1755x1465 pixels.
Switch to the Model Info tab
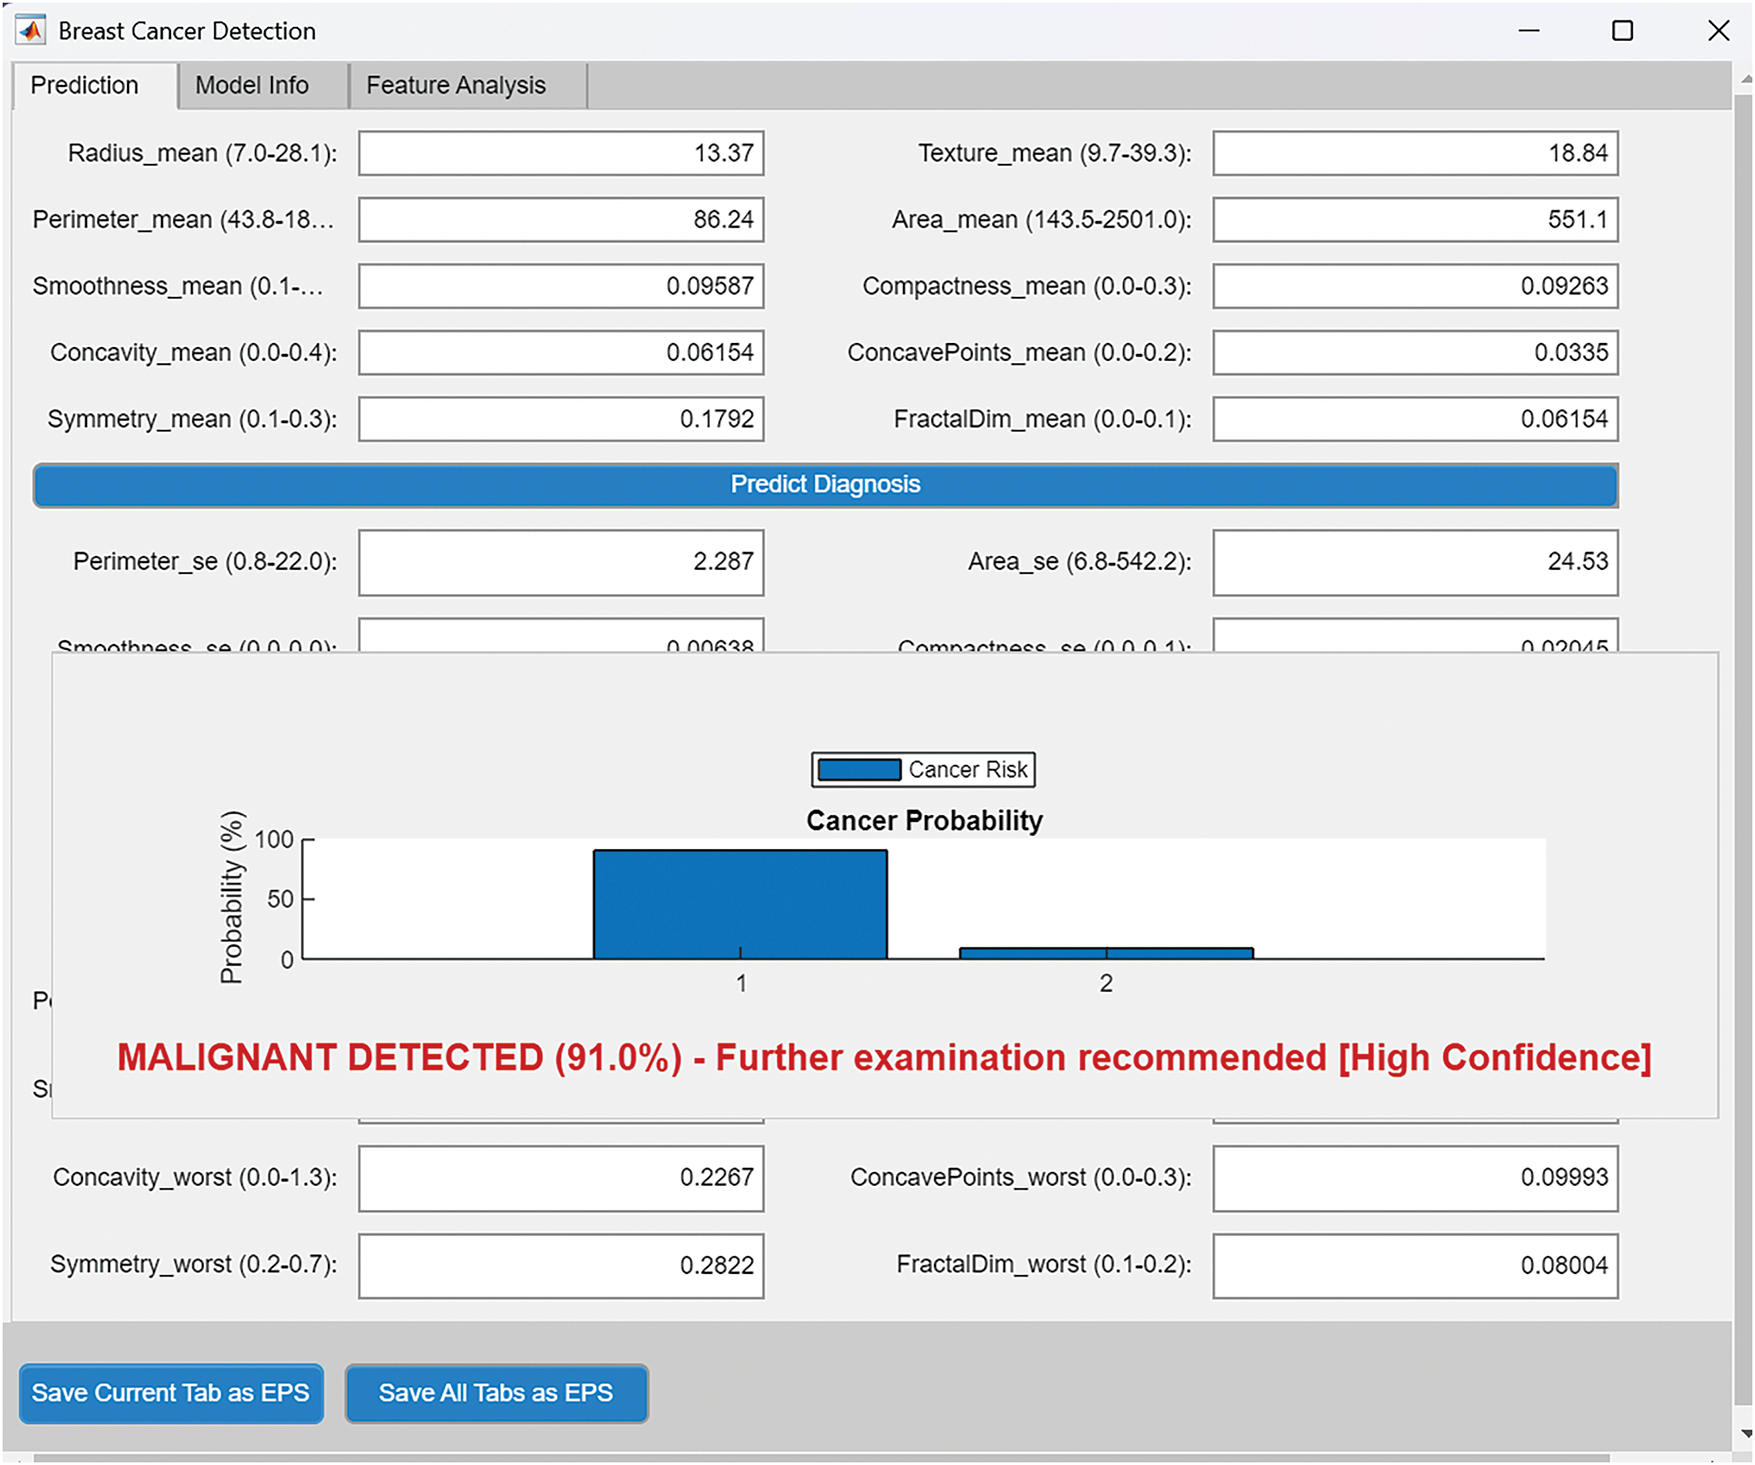252,86
